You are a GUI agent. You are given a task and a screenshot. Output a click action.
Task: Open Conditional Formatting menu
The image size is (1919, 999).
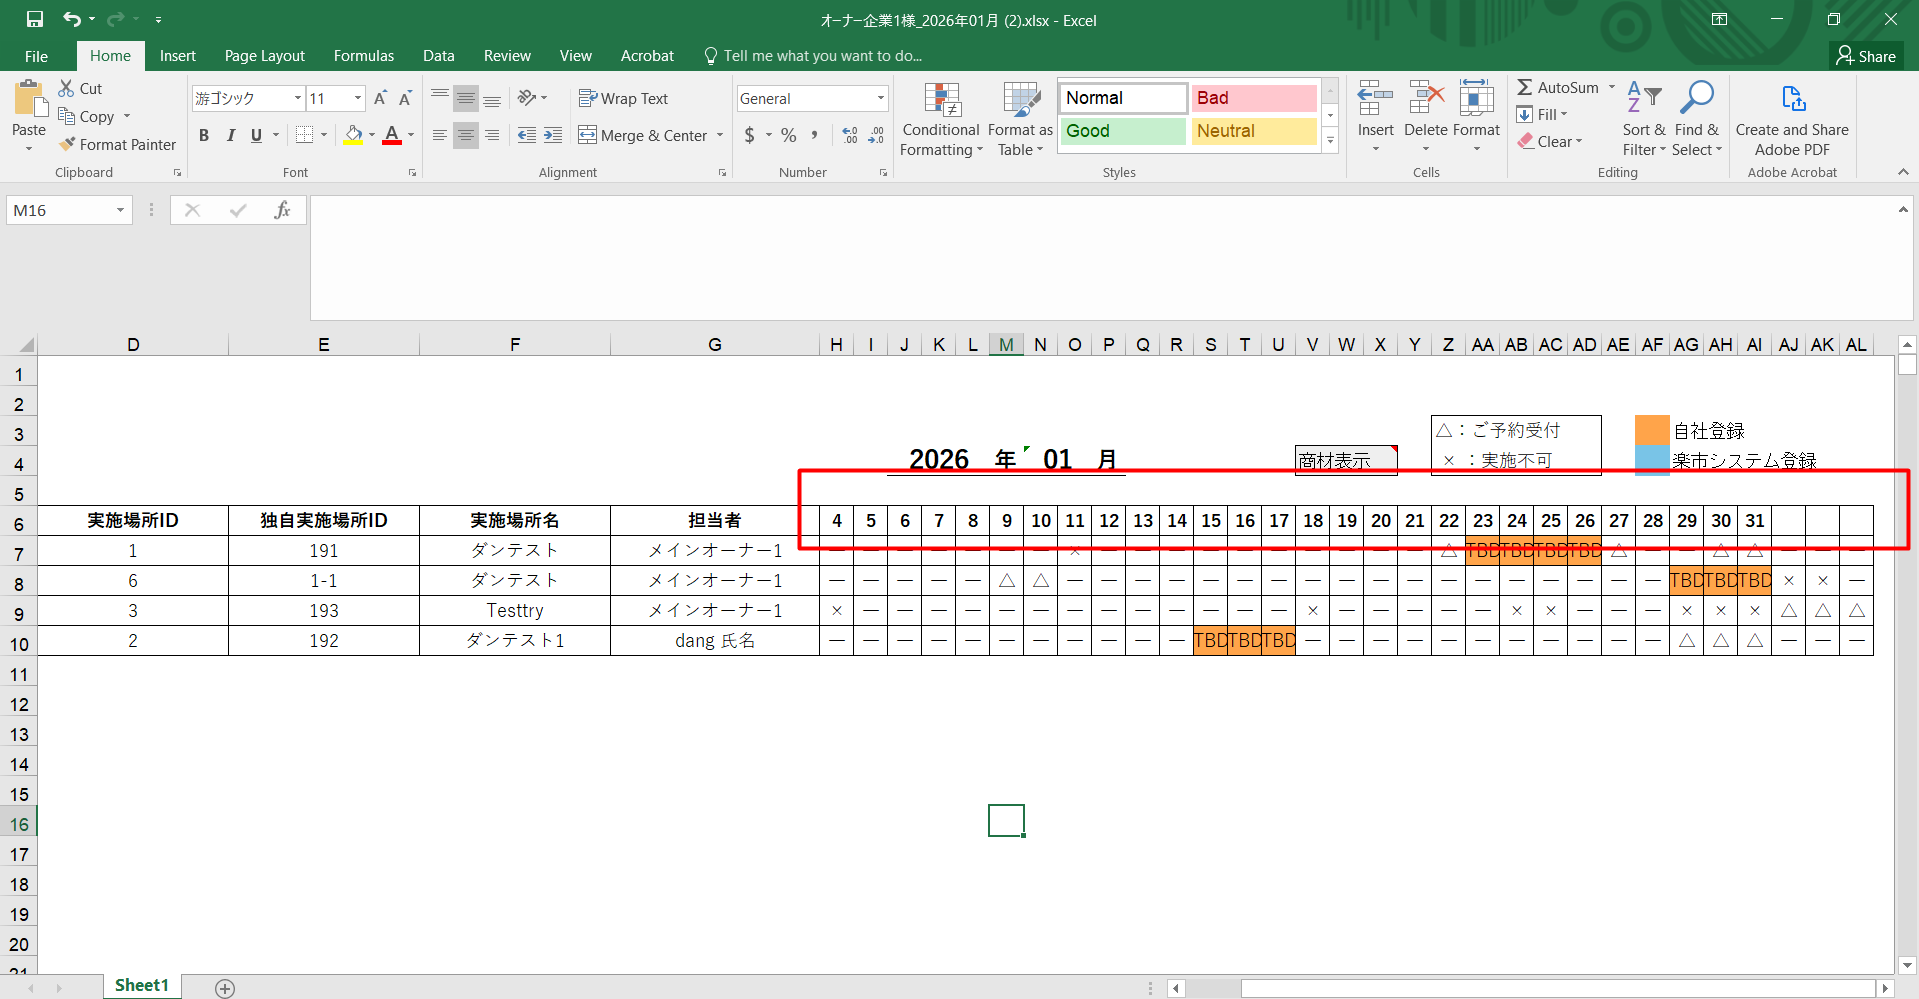[940, 120]
